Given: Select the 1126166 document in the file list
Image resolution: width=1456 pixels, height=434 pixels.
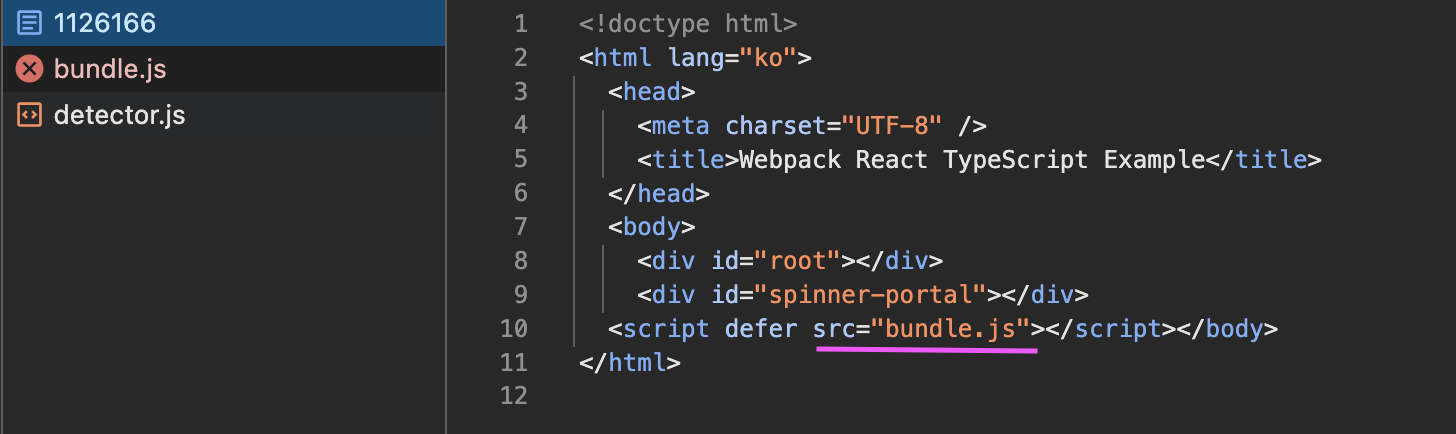Looking at the screenshot, I should [222, 22].
